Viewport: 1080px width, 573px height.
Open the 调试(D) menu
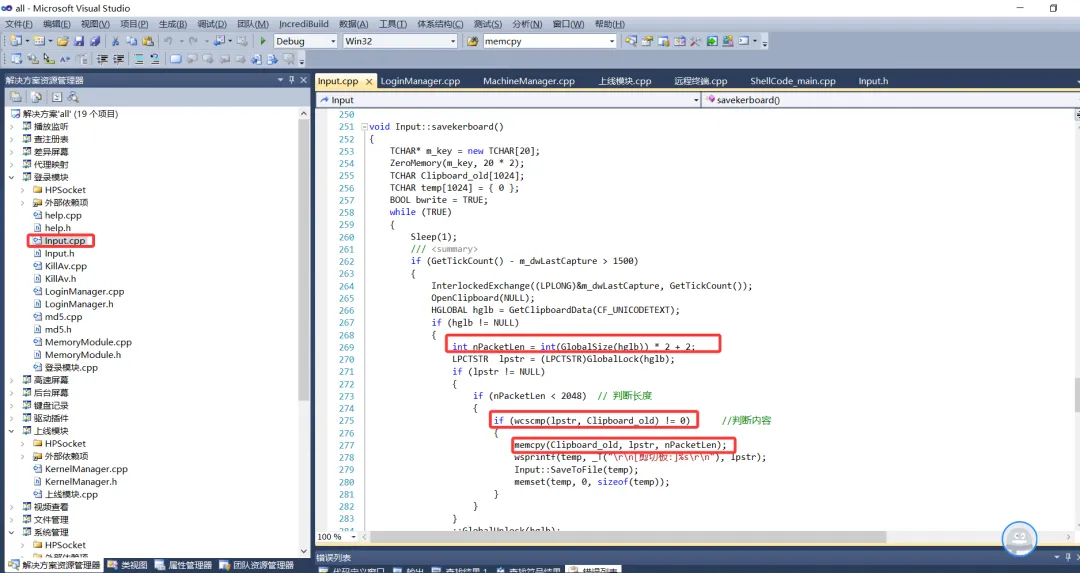click(211, 24)
